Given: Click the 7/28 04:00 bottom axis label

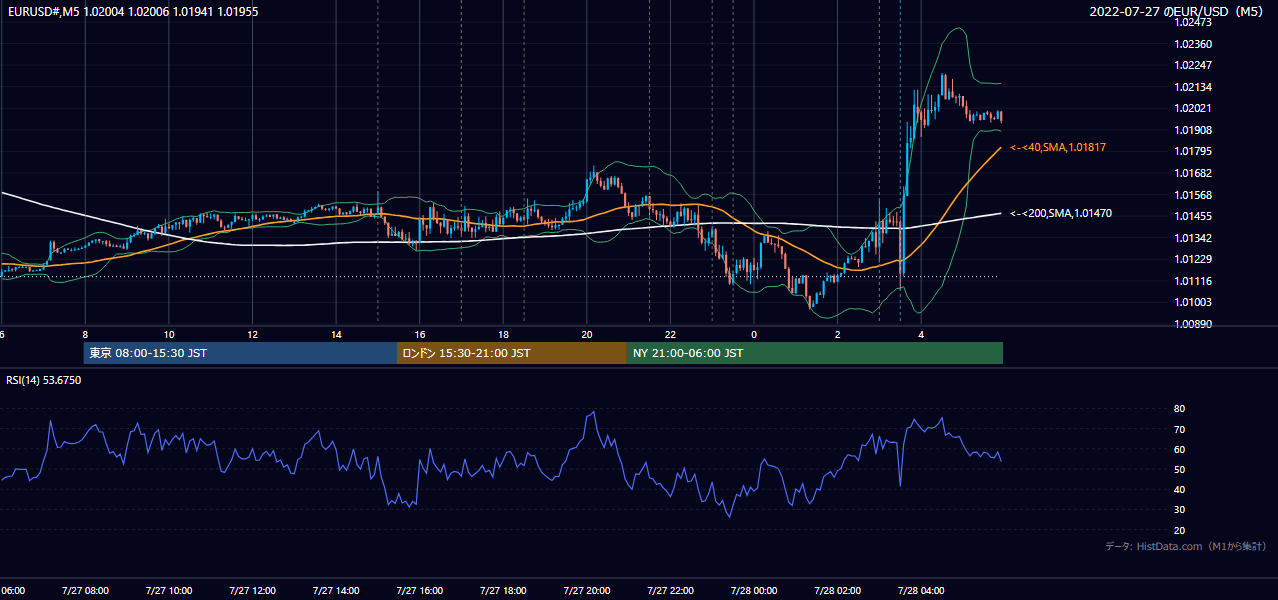Looking at the screenshot, I should point(922,590).
